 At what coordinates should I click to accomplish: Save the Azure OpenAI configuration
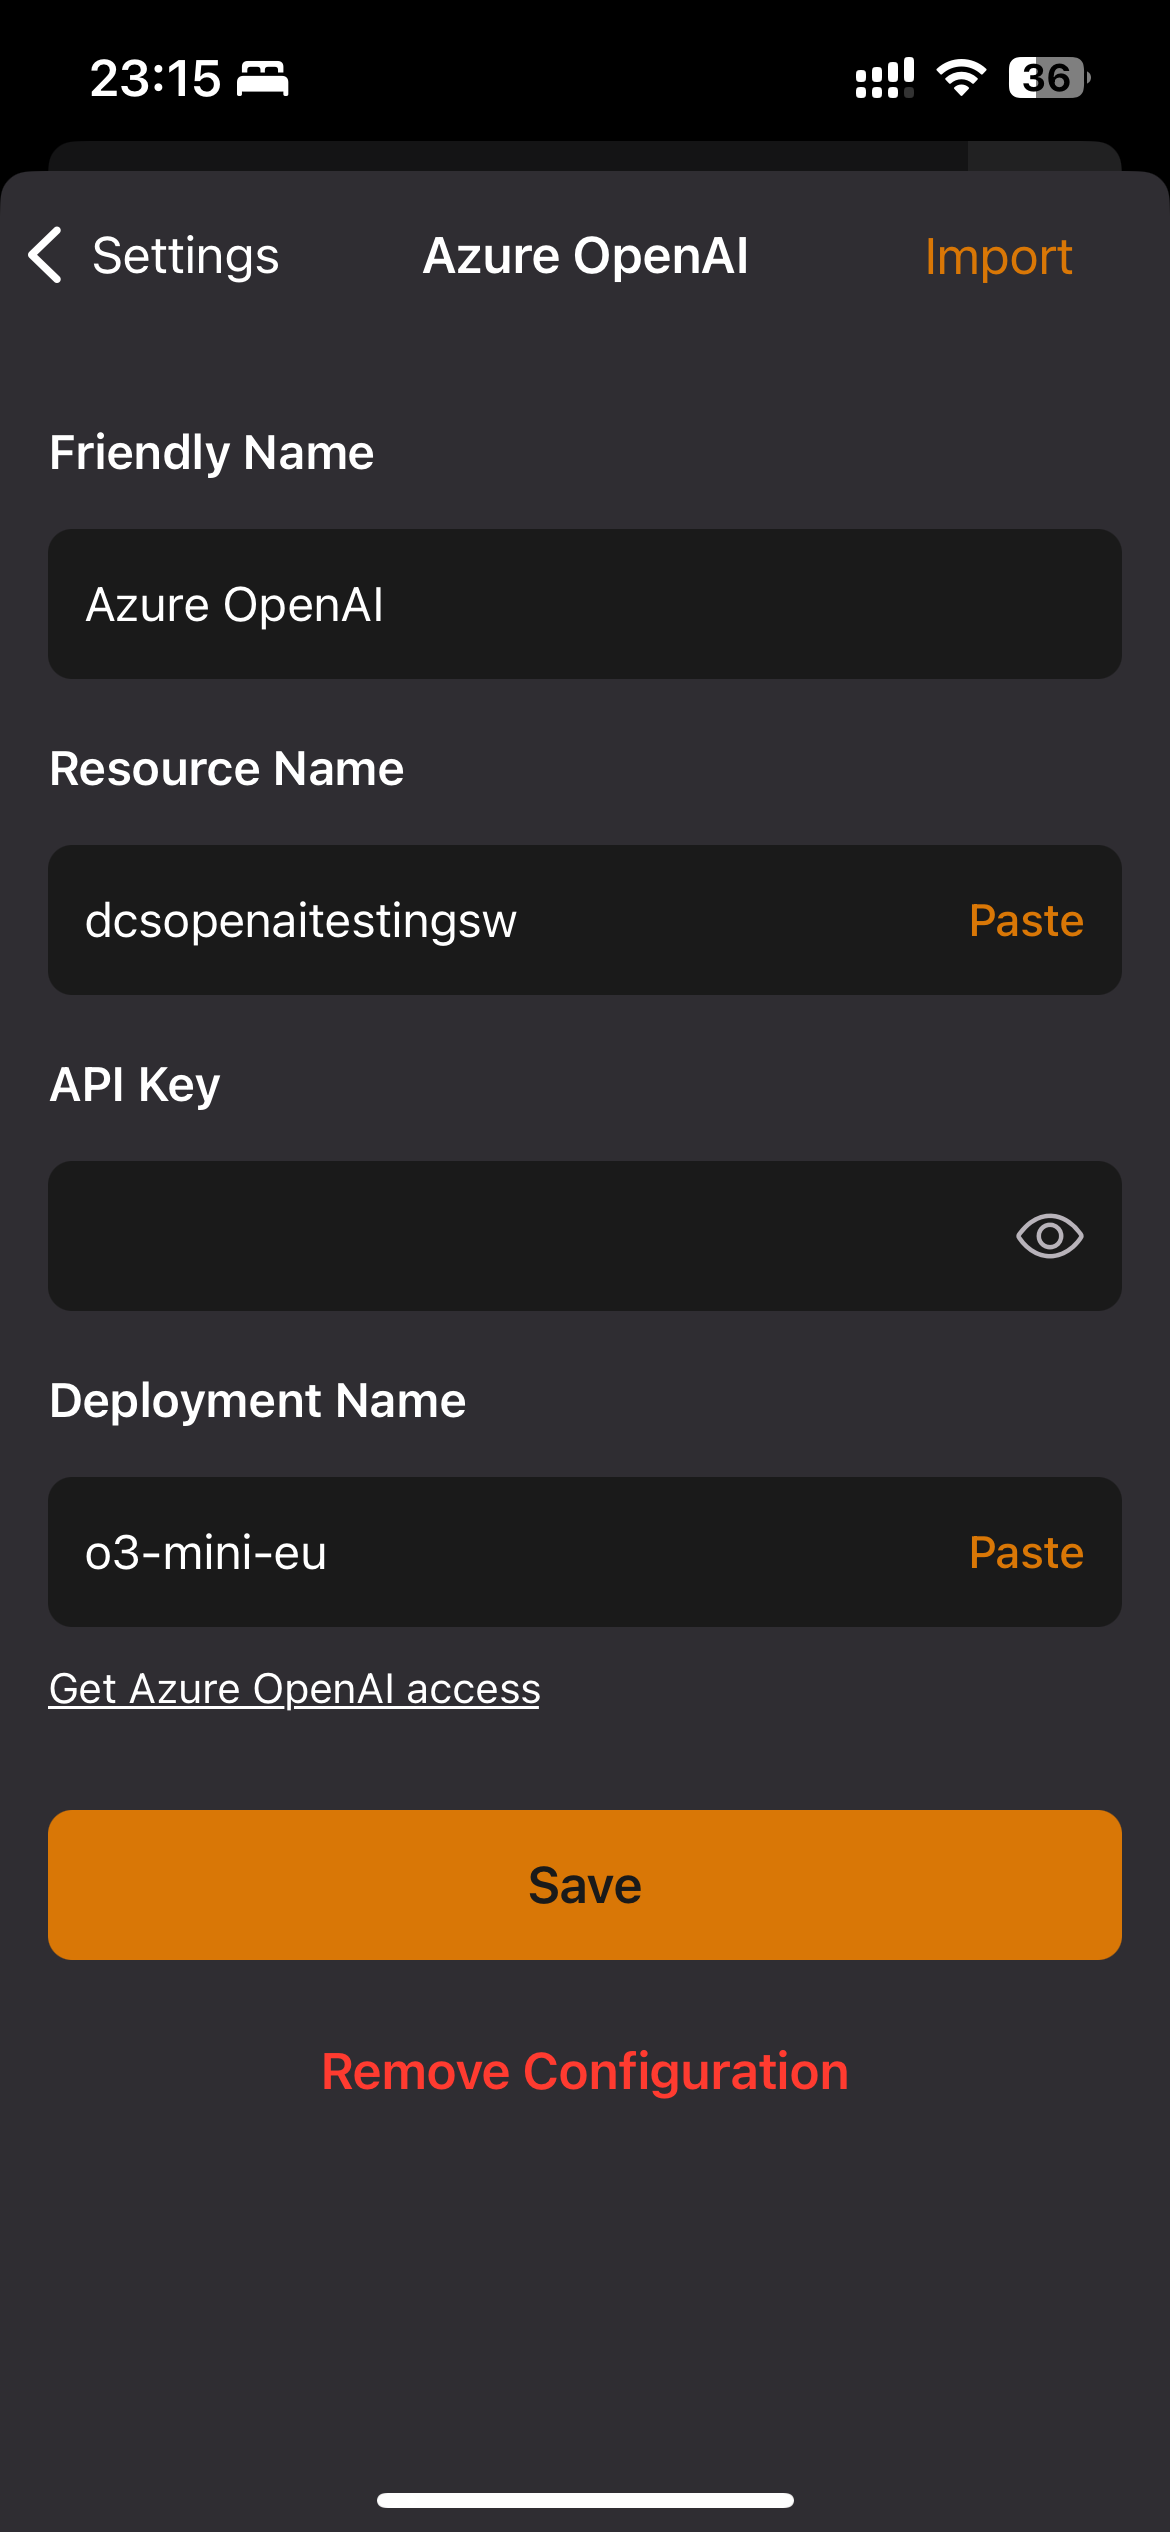(x=585, y=1885)
